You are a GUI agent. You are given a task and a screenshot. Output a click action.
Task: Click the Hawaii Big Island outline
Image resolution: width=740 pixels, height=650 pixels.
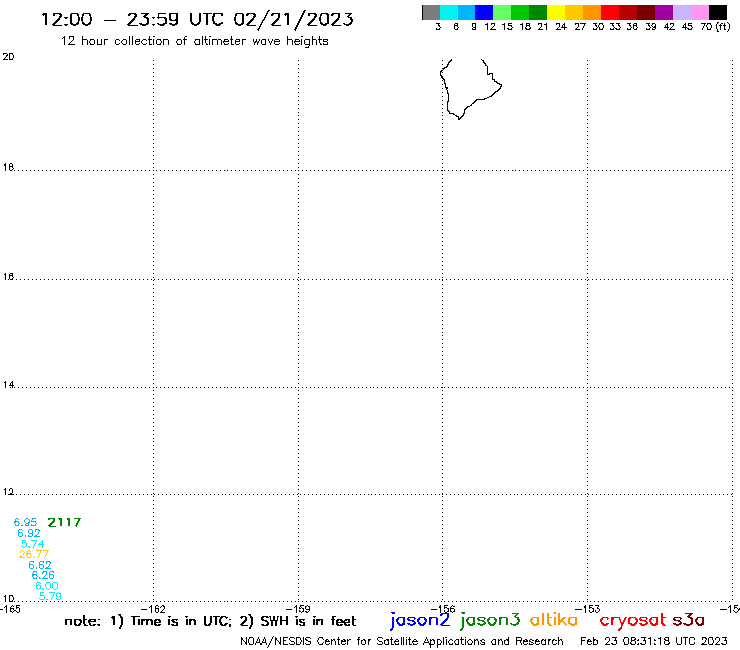pos(470,88)
